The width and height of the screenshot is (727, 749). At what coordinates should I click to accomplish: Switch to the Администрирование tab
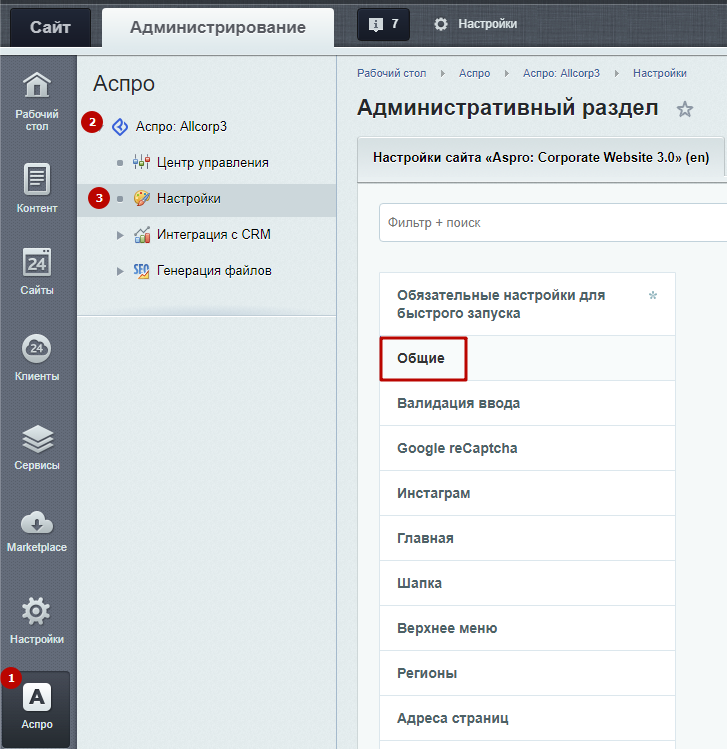(218, 27)
